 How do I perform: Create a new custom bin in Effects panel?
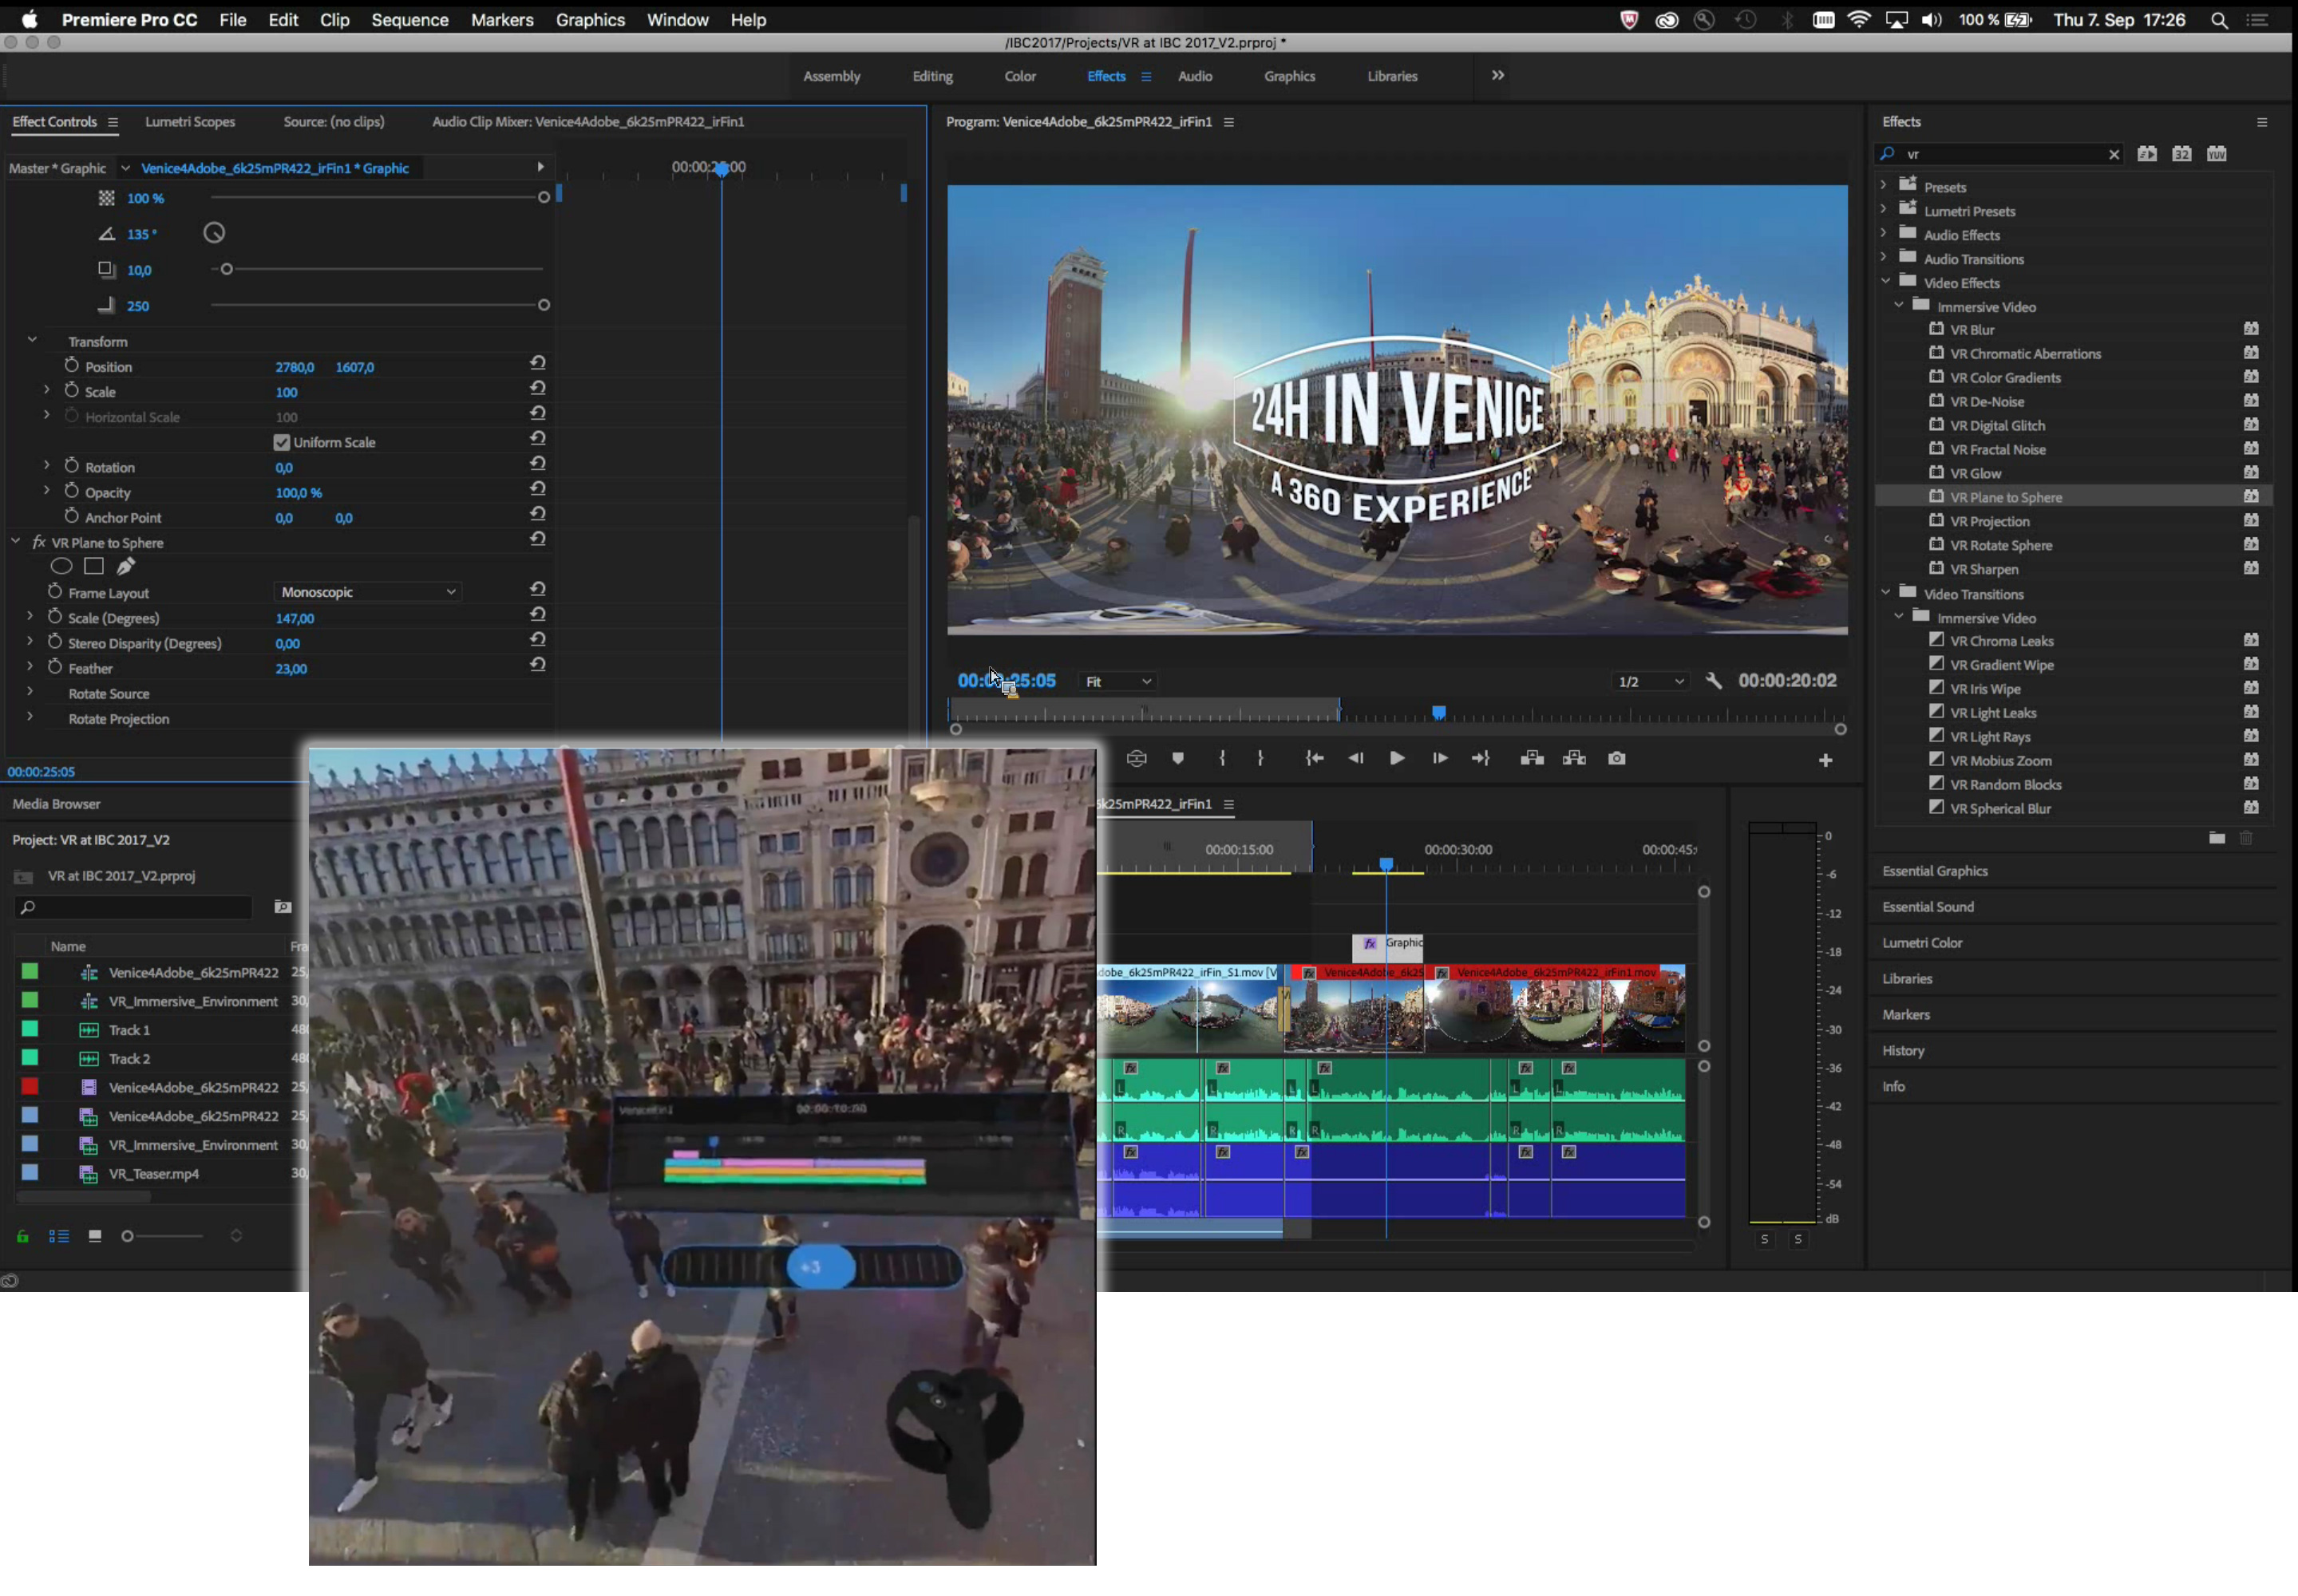coord(2217,838)
